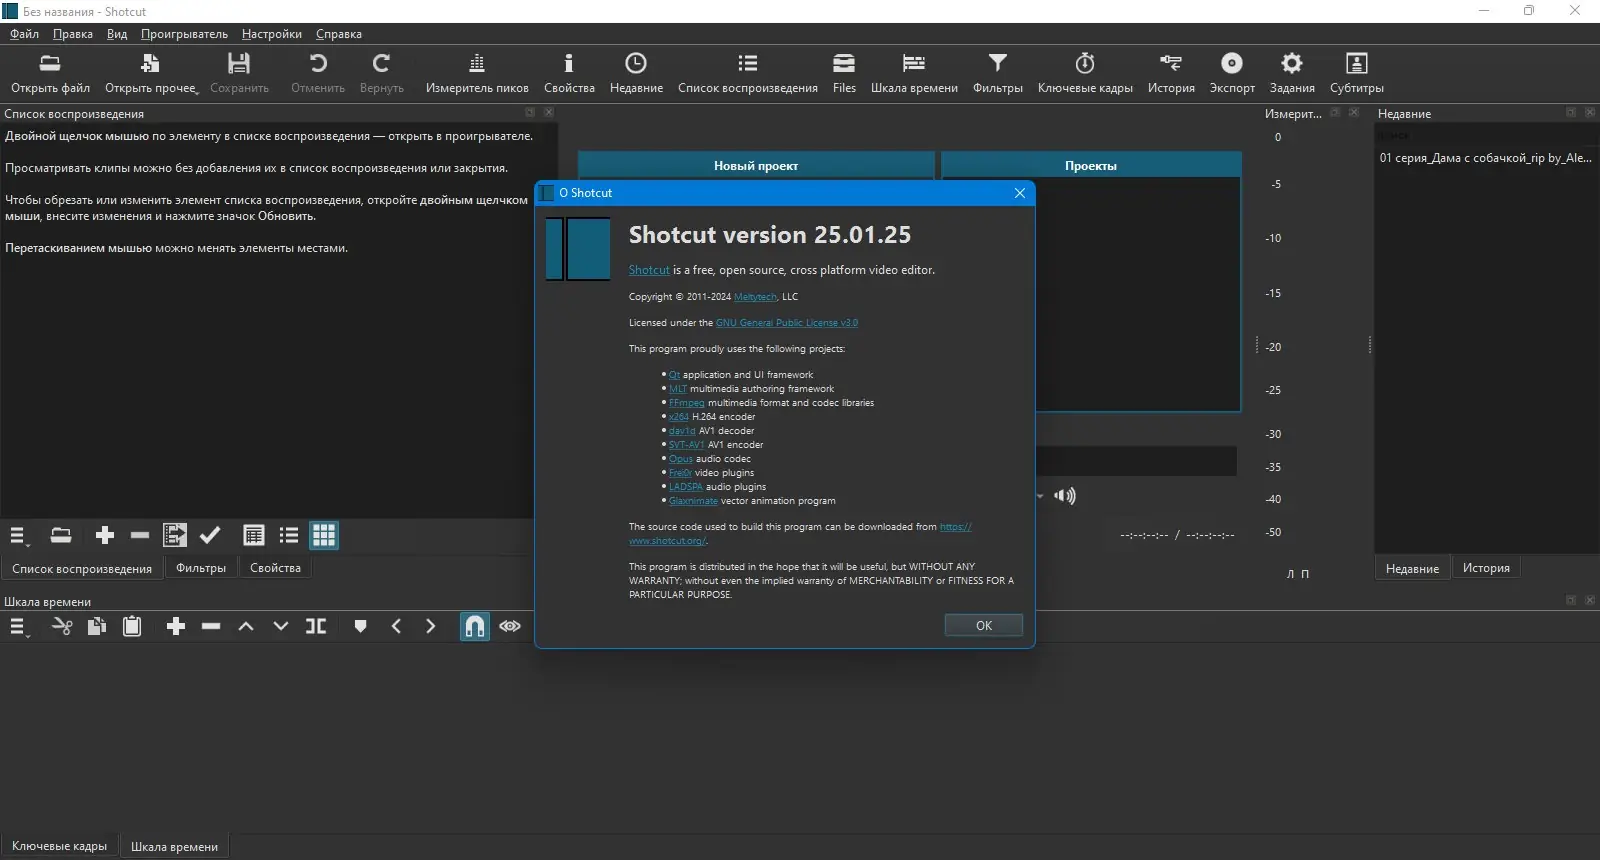Switch to the Фильтры tab

coord(201,568)
